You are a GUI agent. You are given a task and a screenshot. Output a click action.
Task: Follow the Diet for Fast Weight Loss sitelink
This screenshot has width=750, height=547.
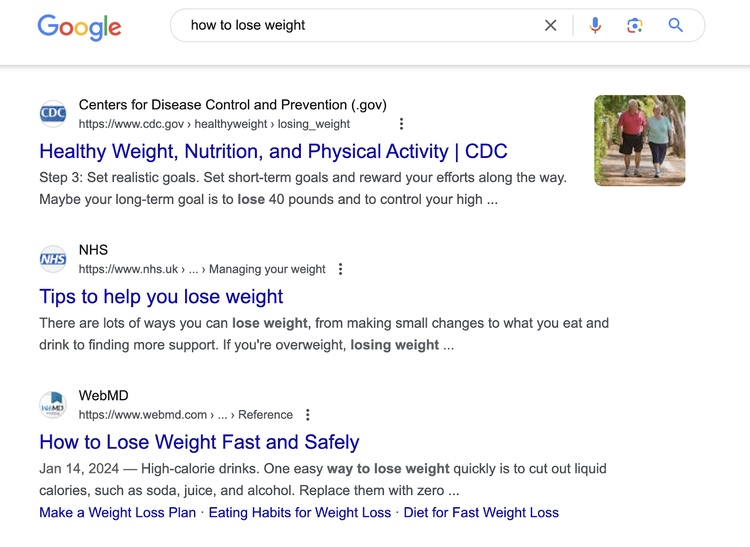(x=481, y=513)
